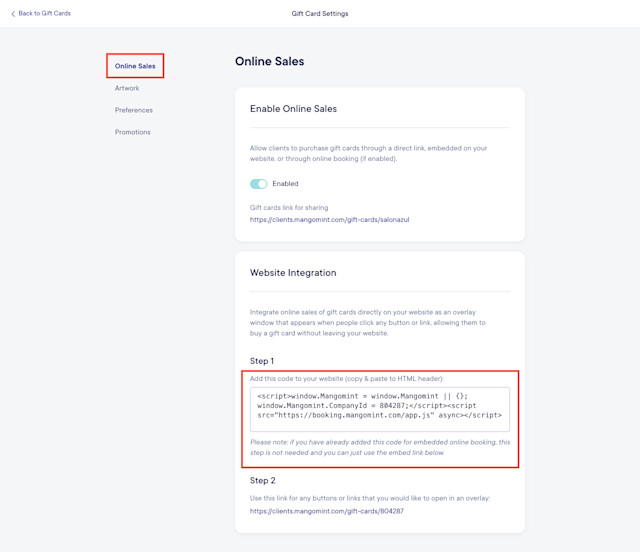Click the 'Gift cards link for sharing' label
640x552 pixels.
(x=289, y=208)
